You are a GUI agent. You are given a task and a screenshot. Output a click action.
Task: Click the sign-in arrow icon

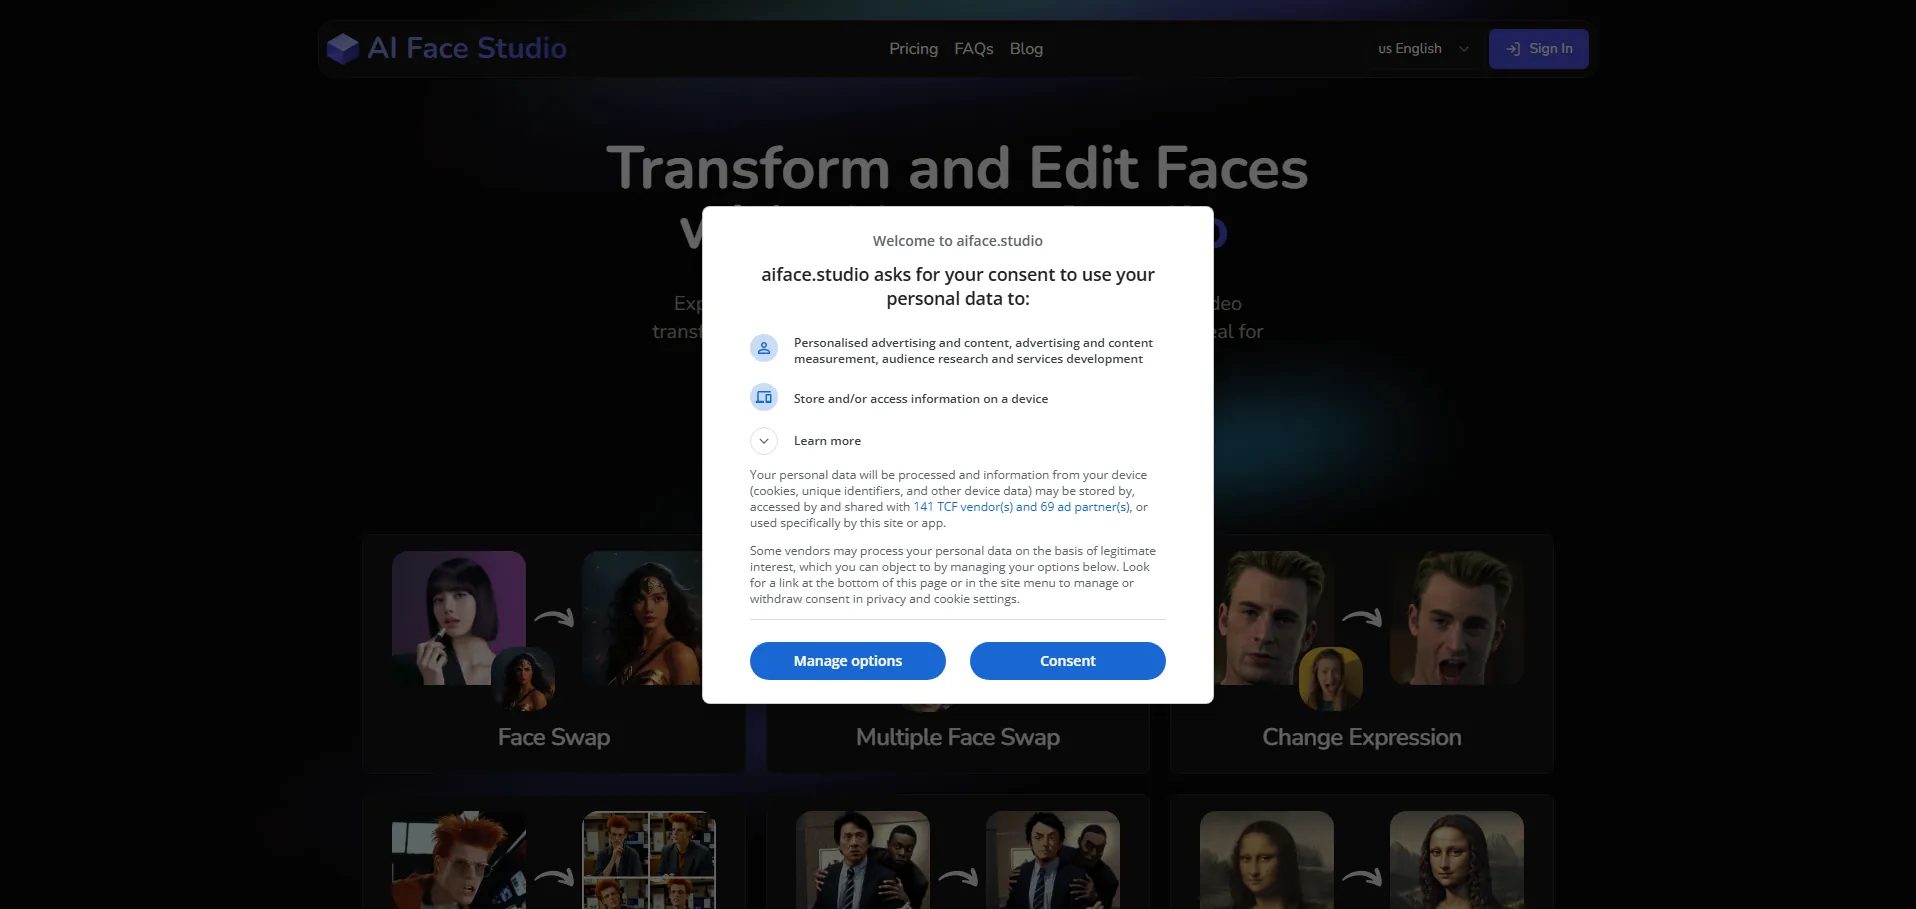1513,49
